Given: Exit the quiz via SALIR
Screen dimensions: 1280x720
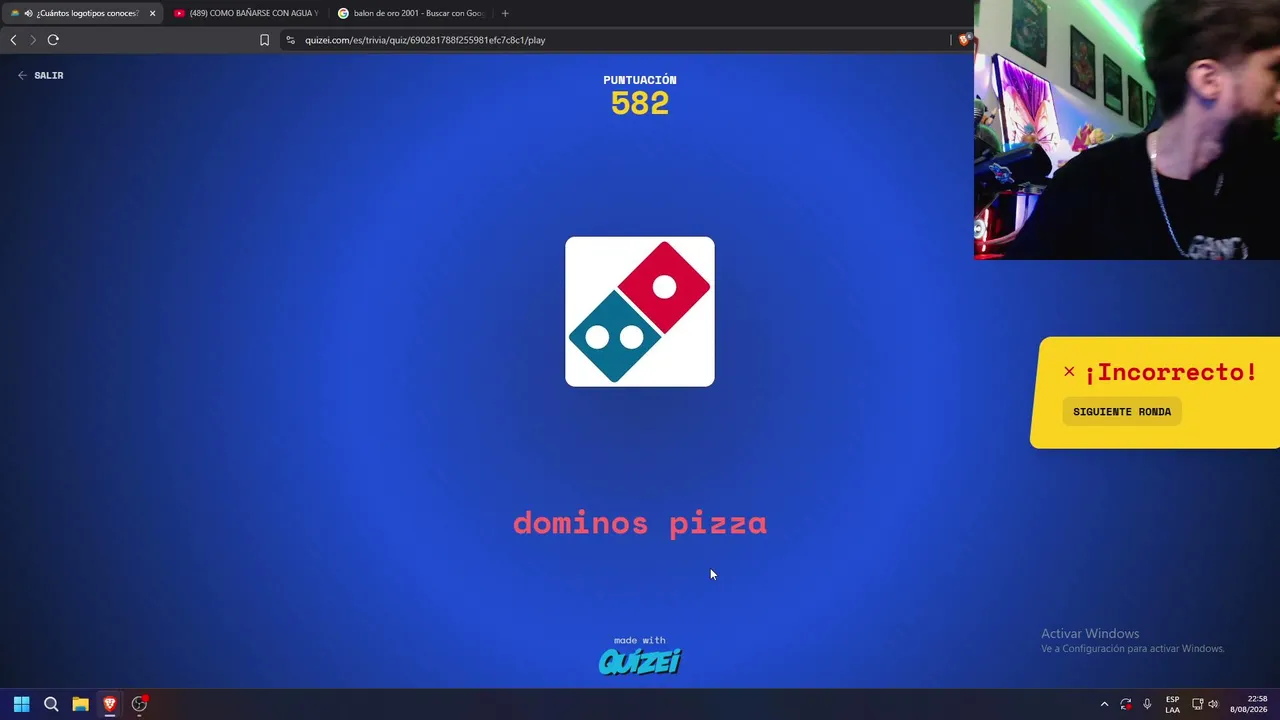Looking at the screenshot, I should tap(40, 75).
